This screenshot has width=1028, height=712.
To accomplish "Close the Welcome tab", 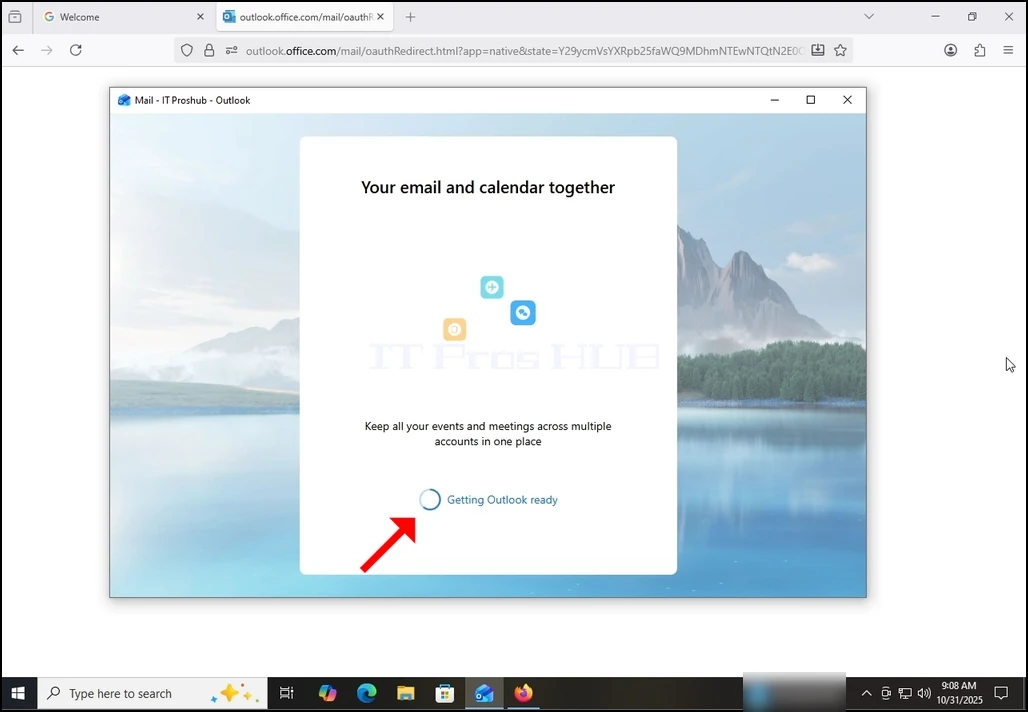I will pyautogui.click(x=201, y=17).
